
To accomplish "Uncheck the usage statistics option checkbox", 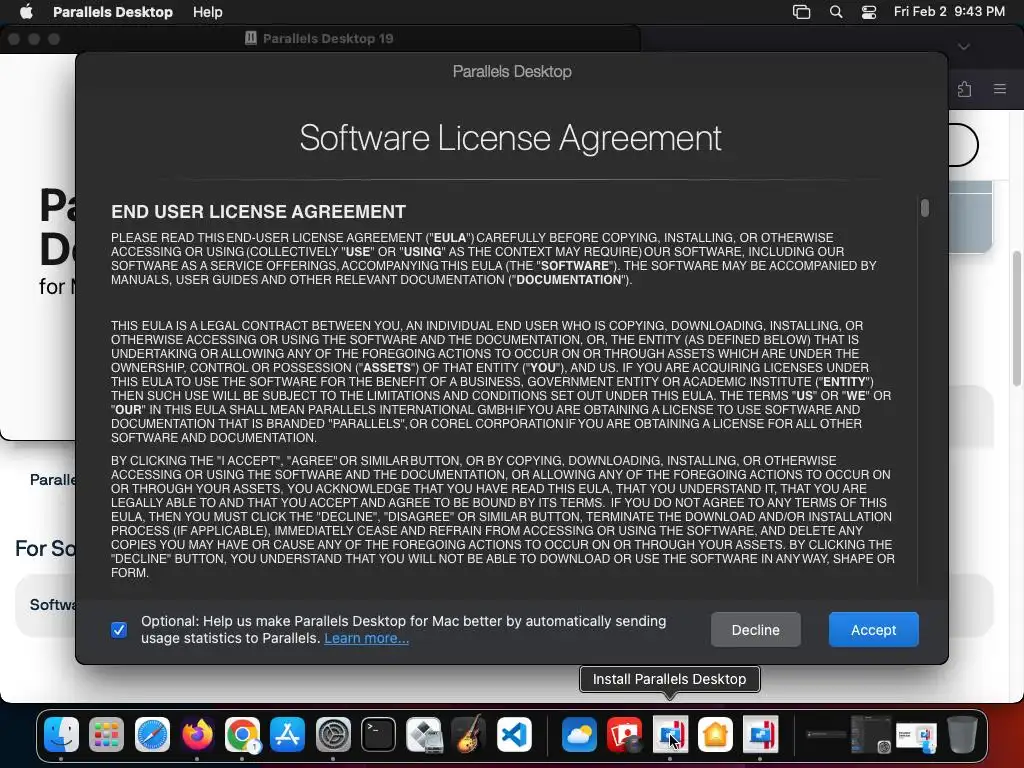I will (119, 630).
